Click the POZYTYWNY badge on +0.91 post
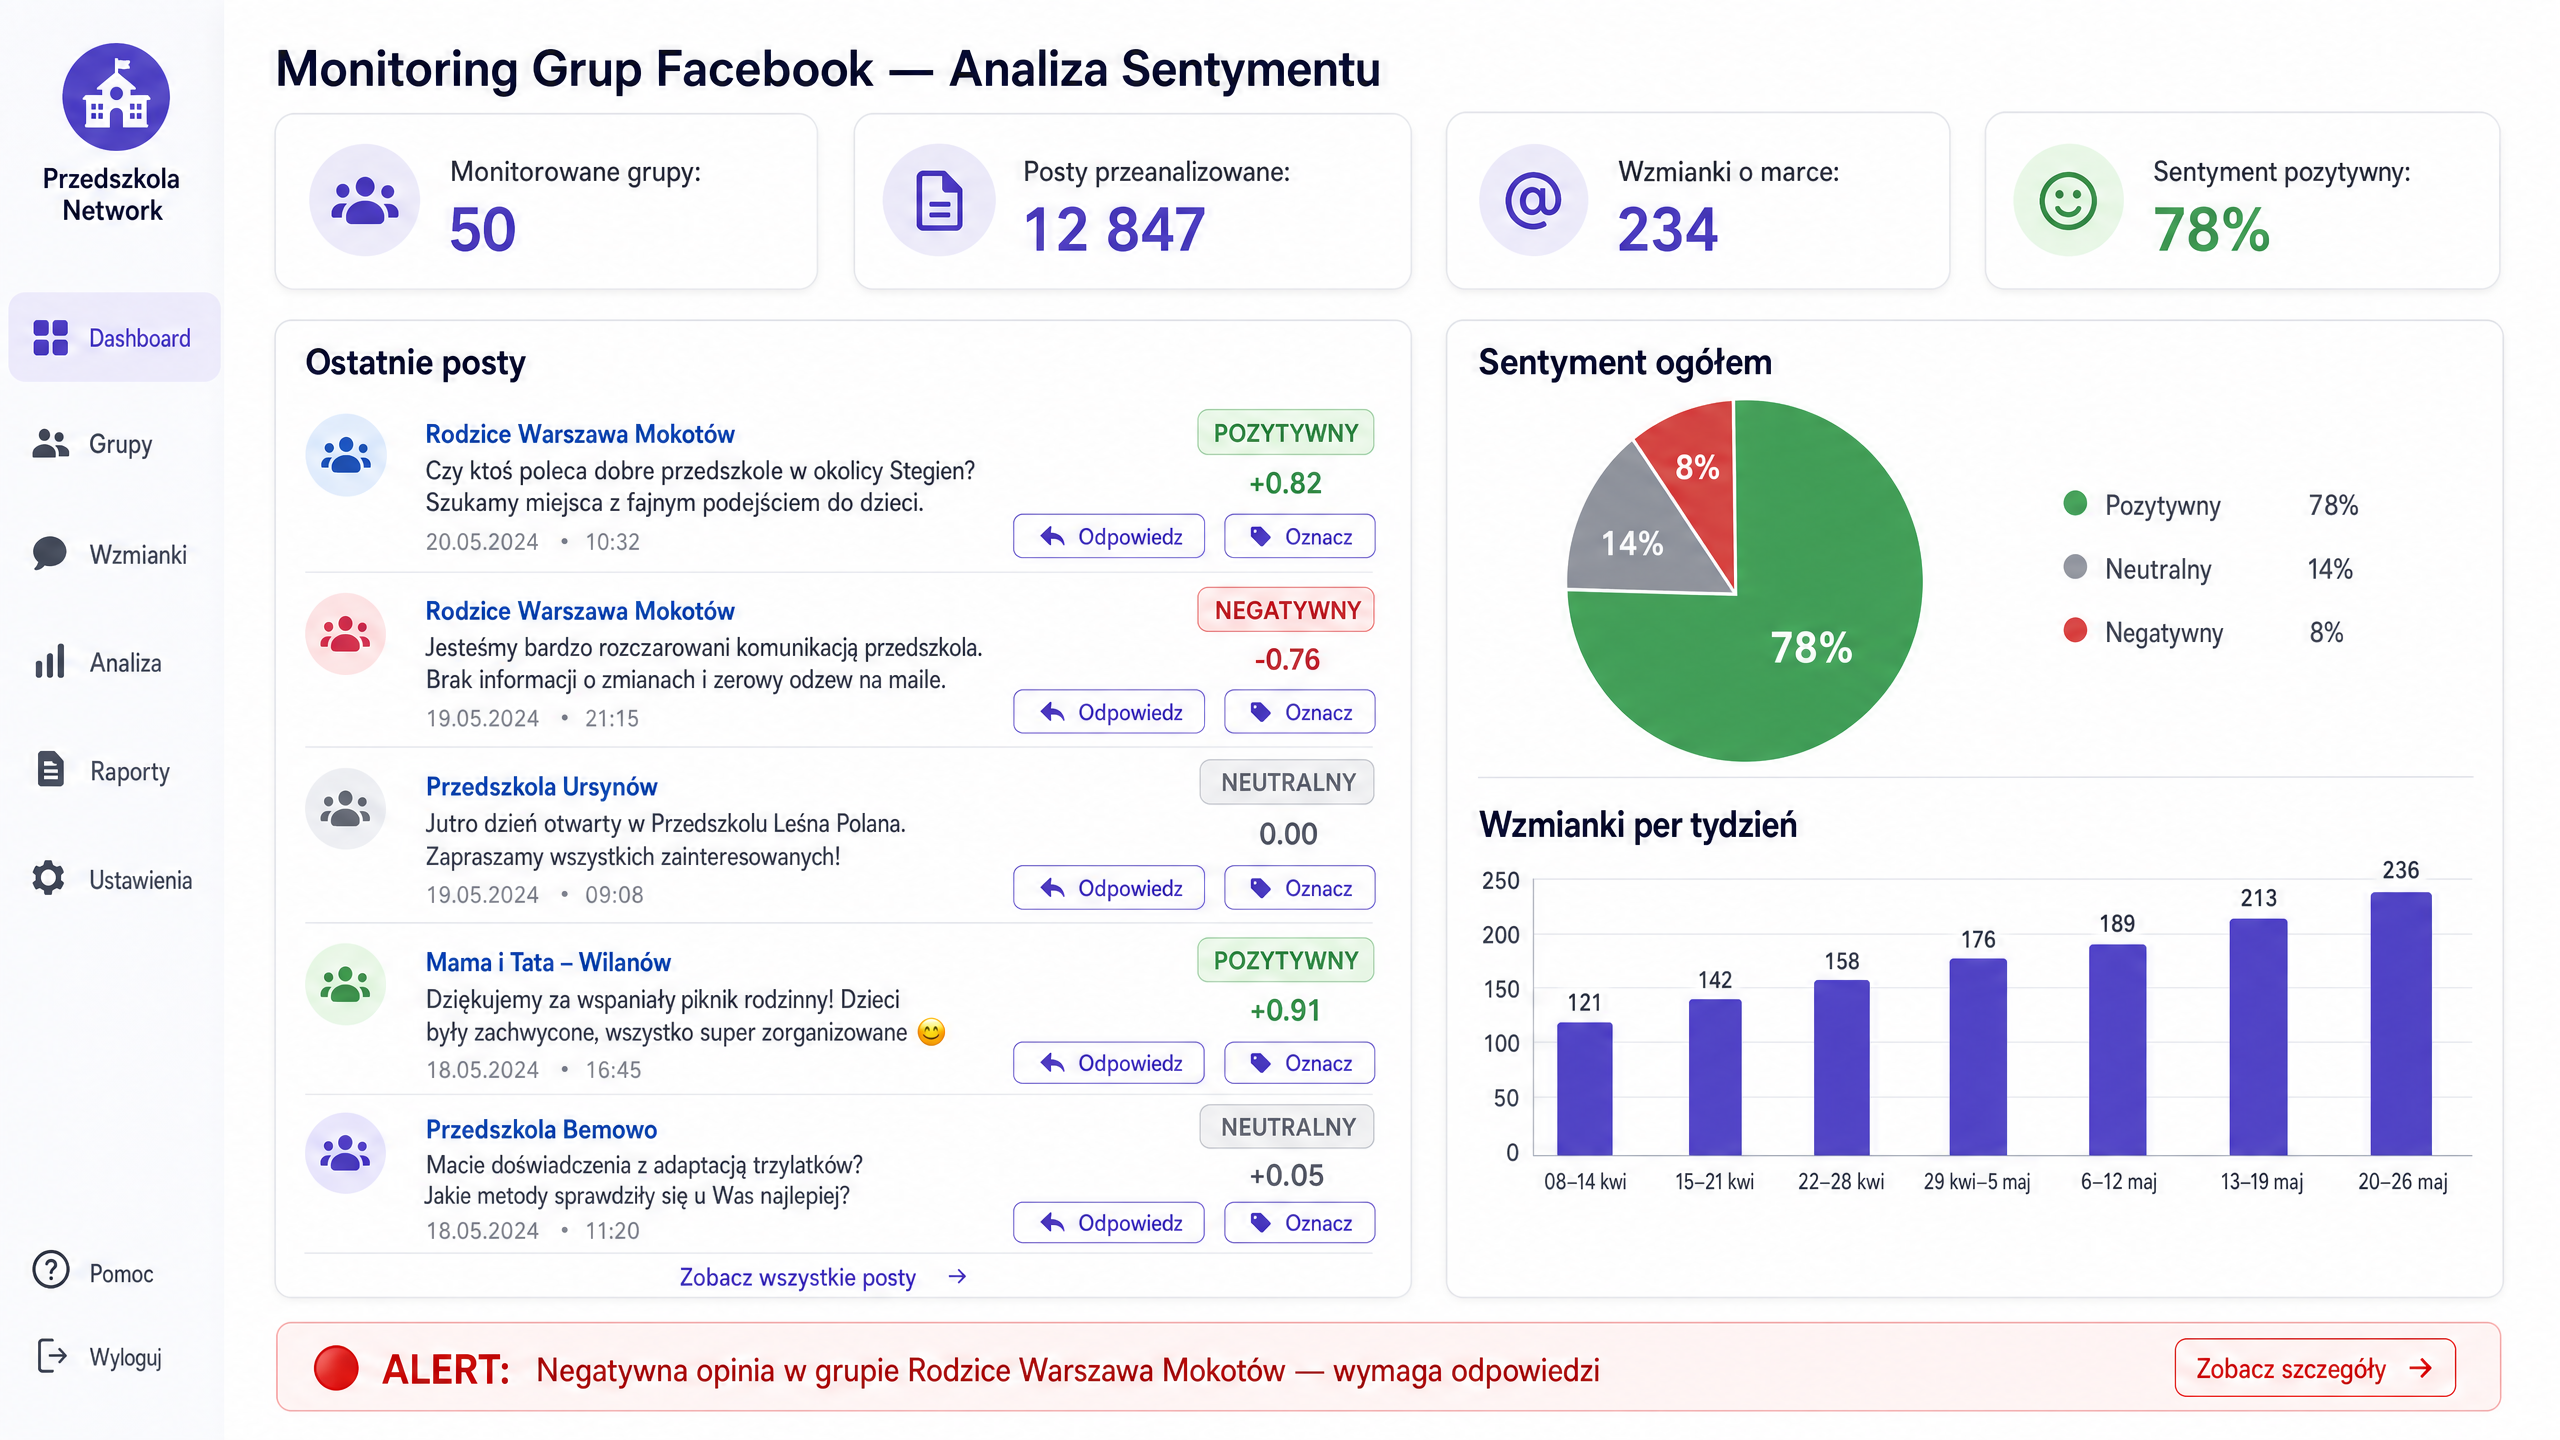Viewport: 2560px width, 1440px height. 1286,960
